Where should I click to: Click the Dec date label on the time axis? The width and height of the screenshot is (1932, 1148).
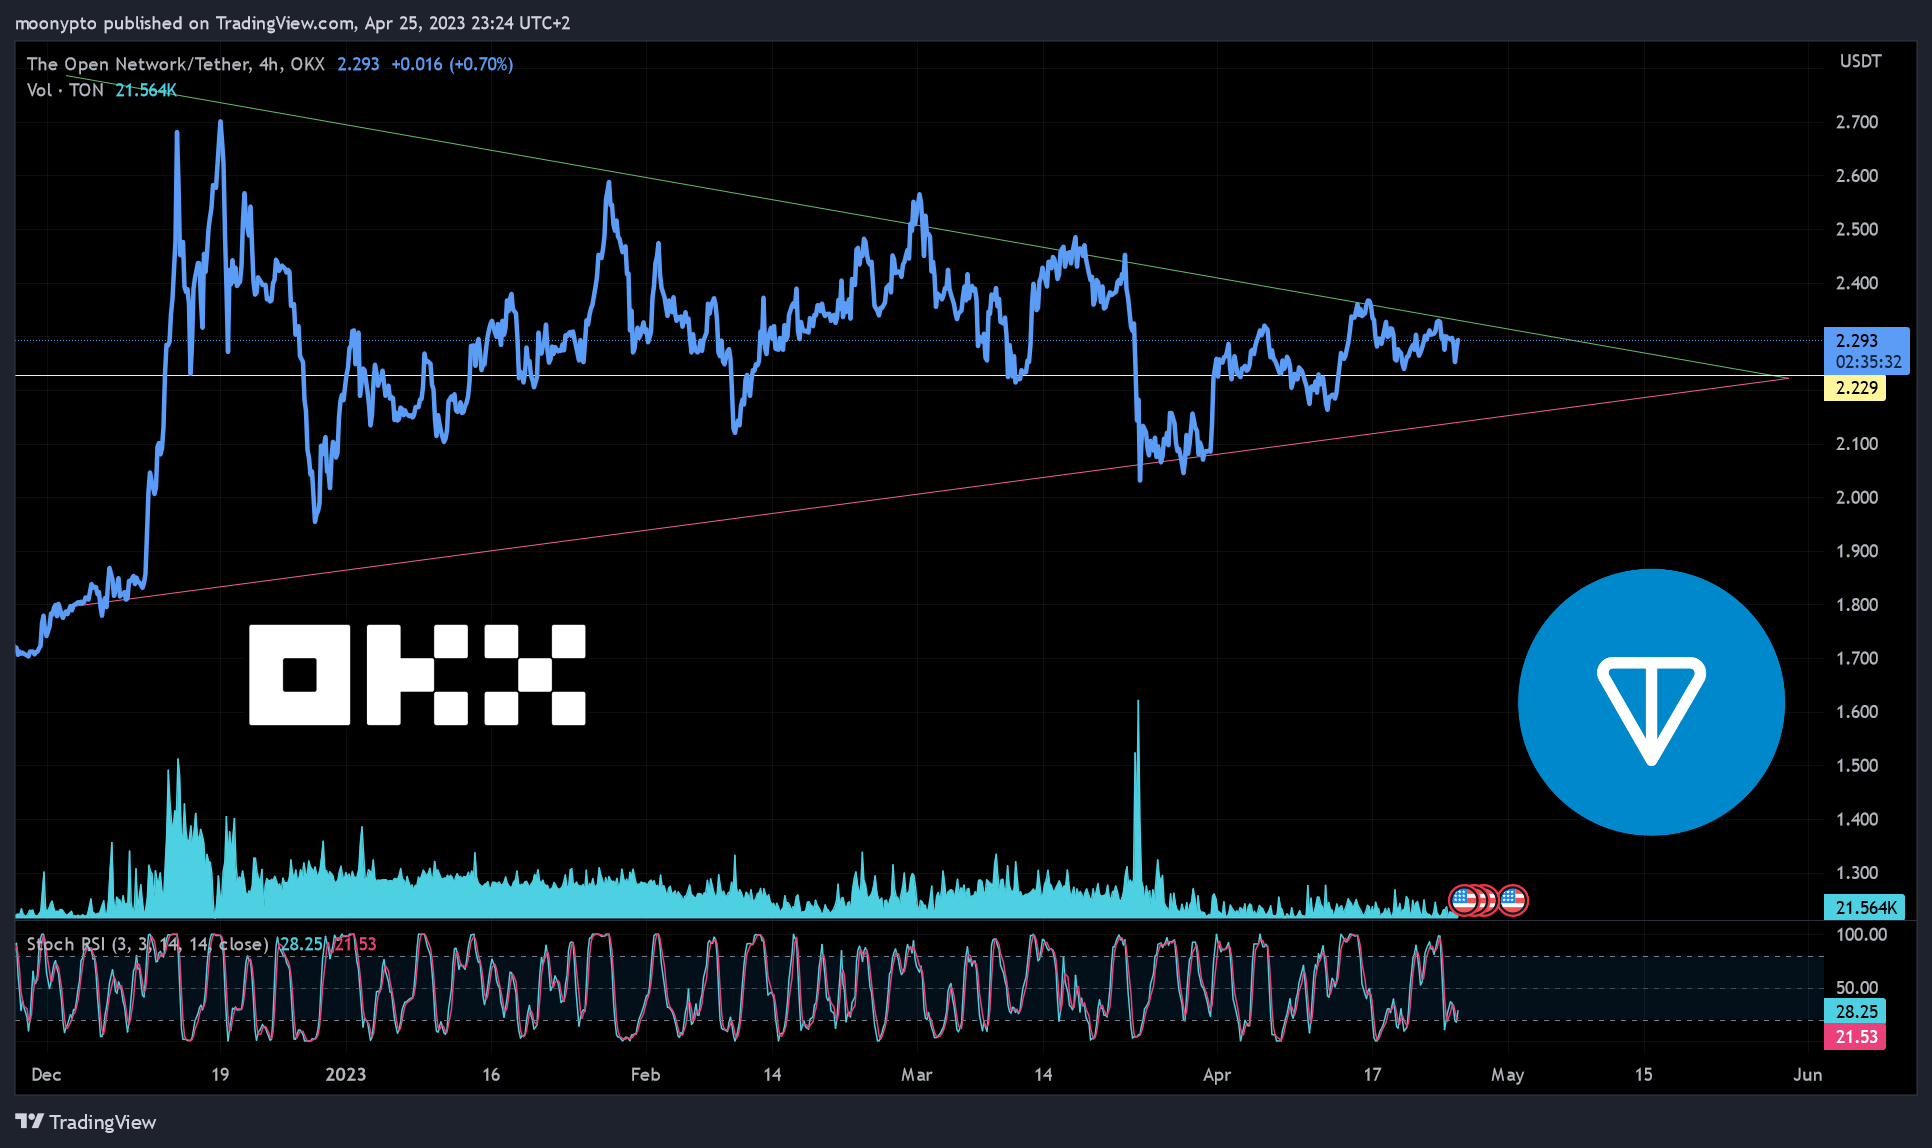tap(46, 1075)
